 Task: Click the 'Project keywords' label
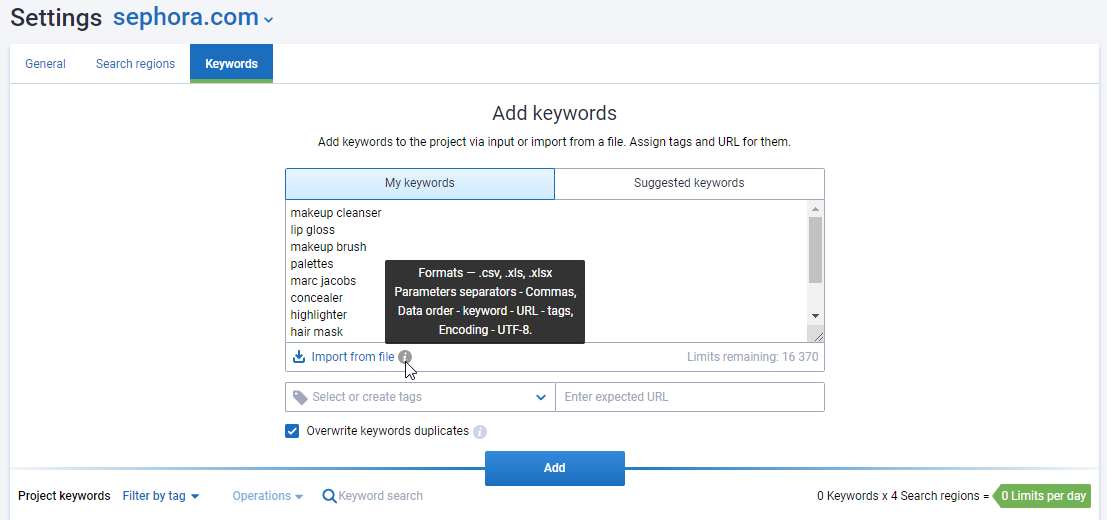click(x=64, y=496)
